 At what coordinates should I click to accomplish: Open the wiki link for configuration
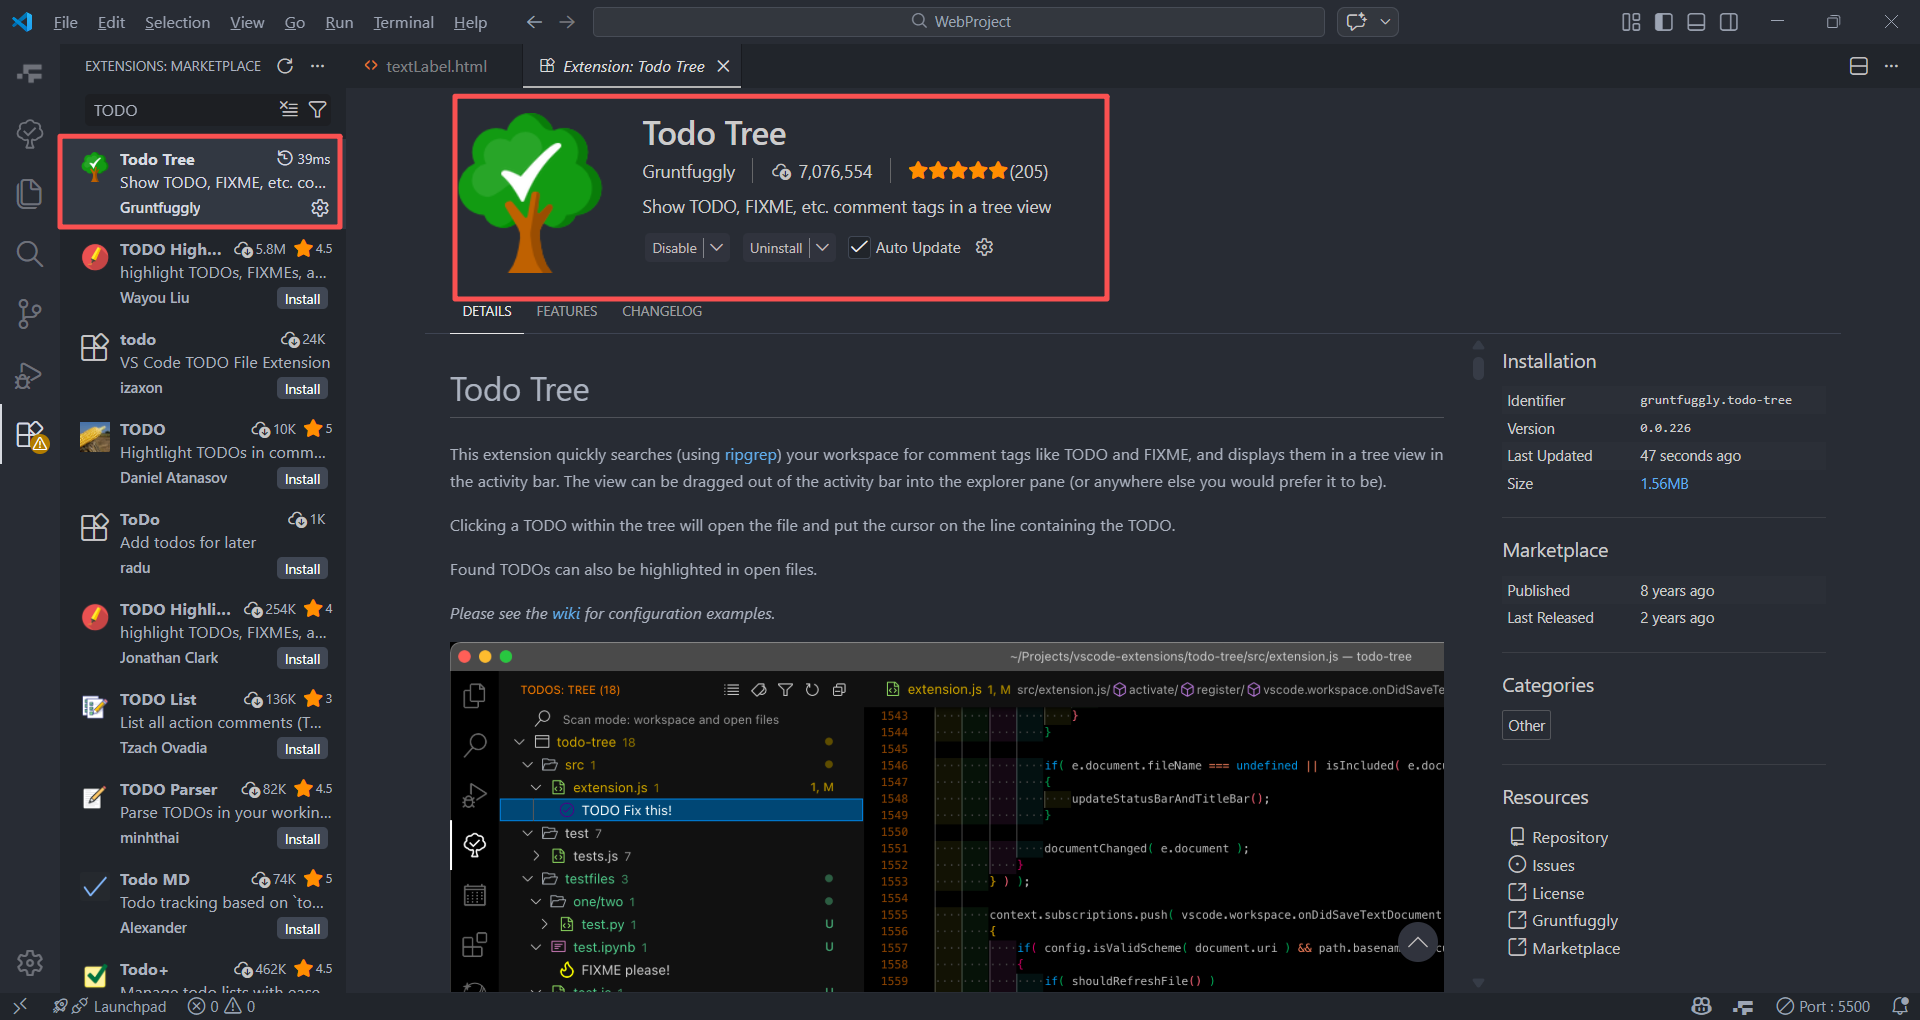click(x=566, y=613)
